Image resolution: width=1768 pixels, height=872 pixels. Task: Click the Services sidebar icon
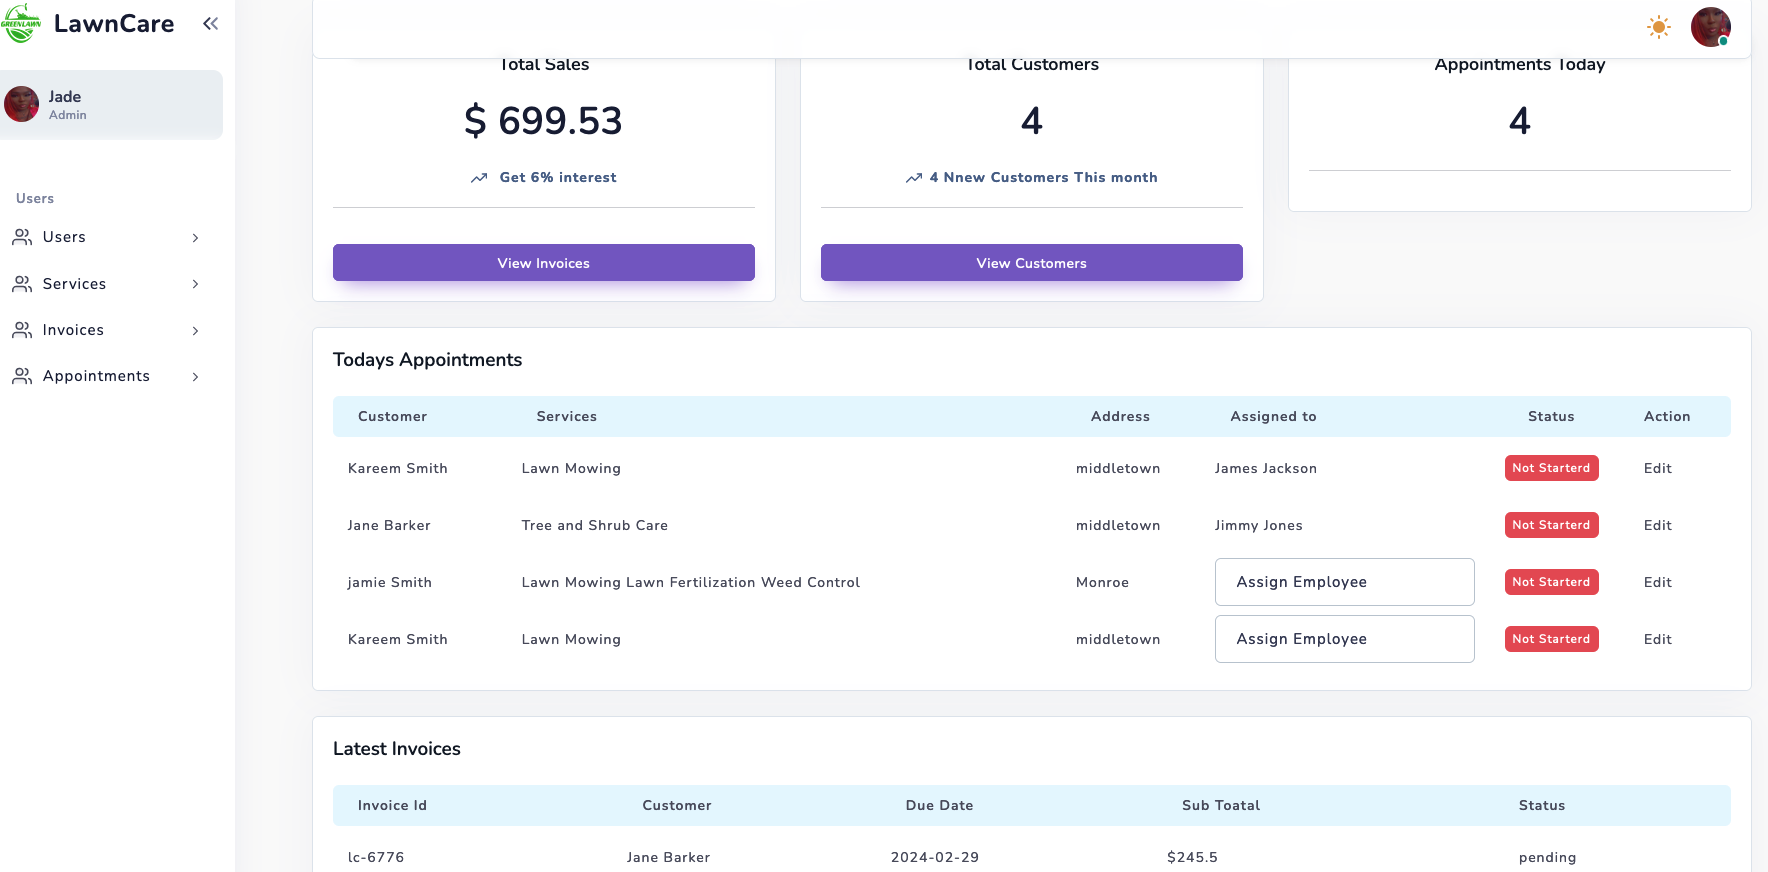pos(22,284)
